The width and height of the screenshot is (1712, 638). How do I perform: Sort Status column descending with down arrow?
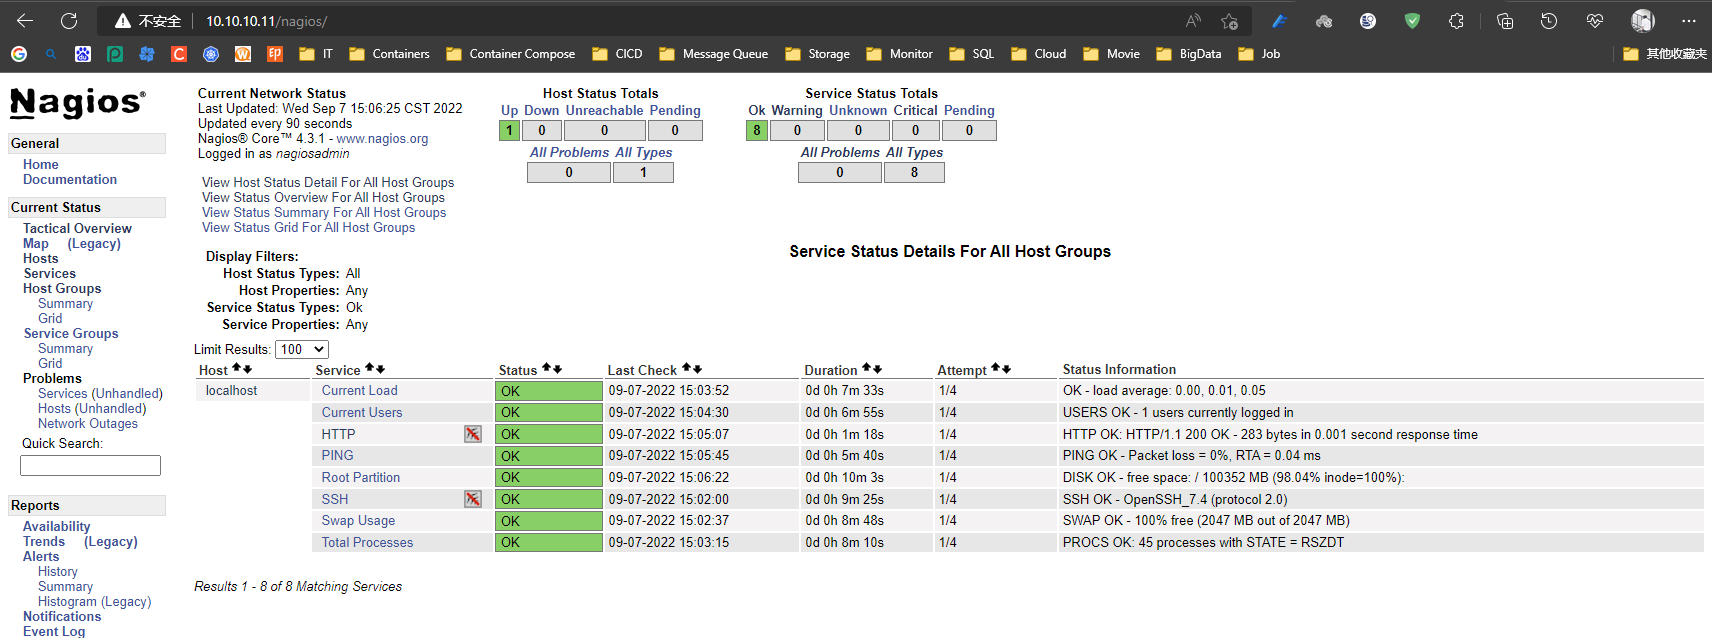pos(557,369)
